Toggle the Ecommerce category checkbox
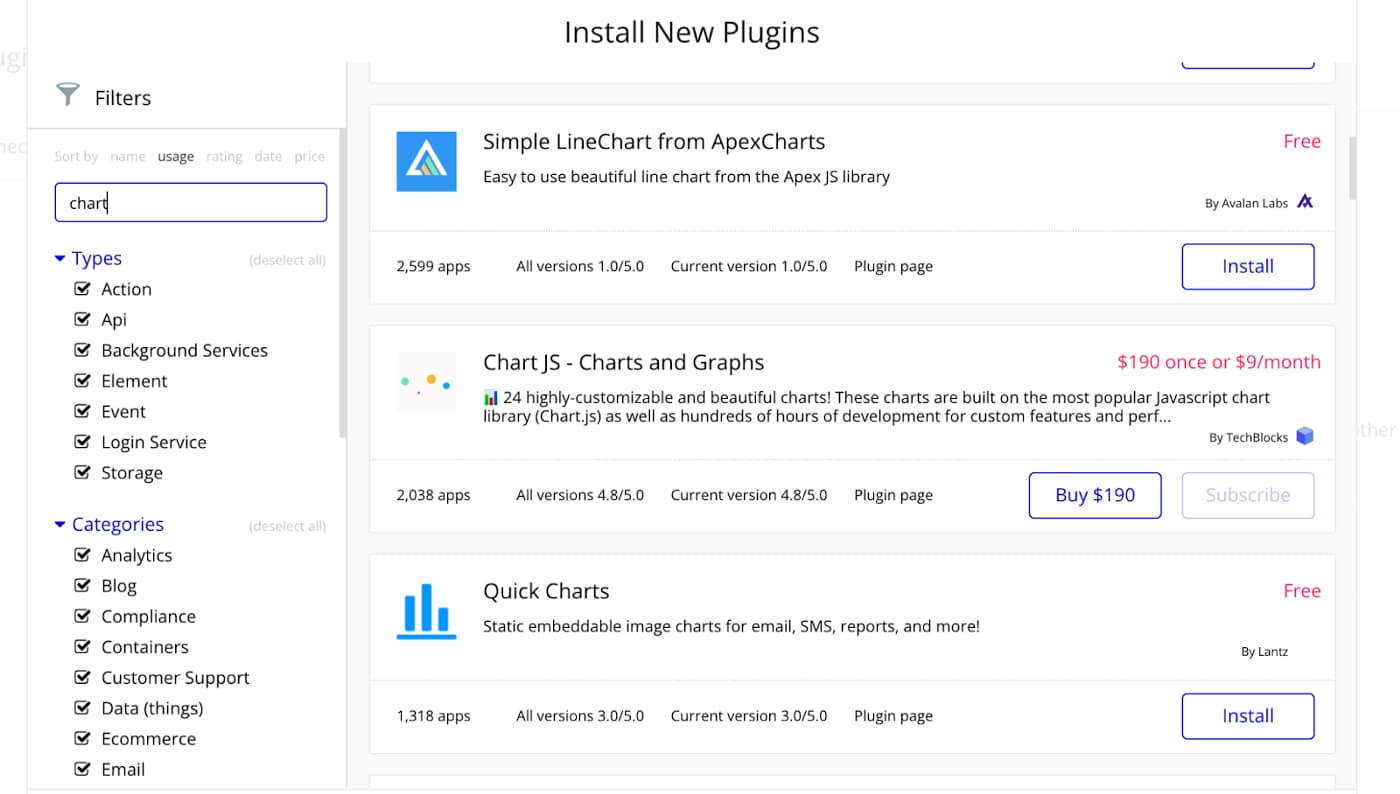This screenshot has width=1400, height=794. coord(83,738)
